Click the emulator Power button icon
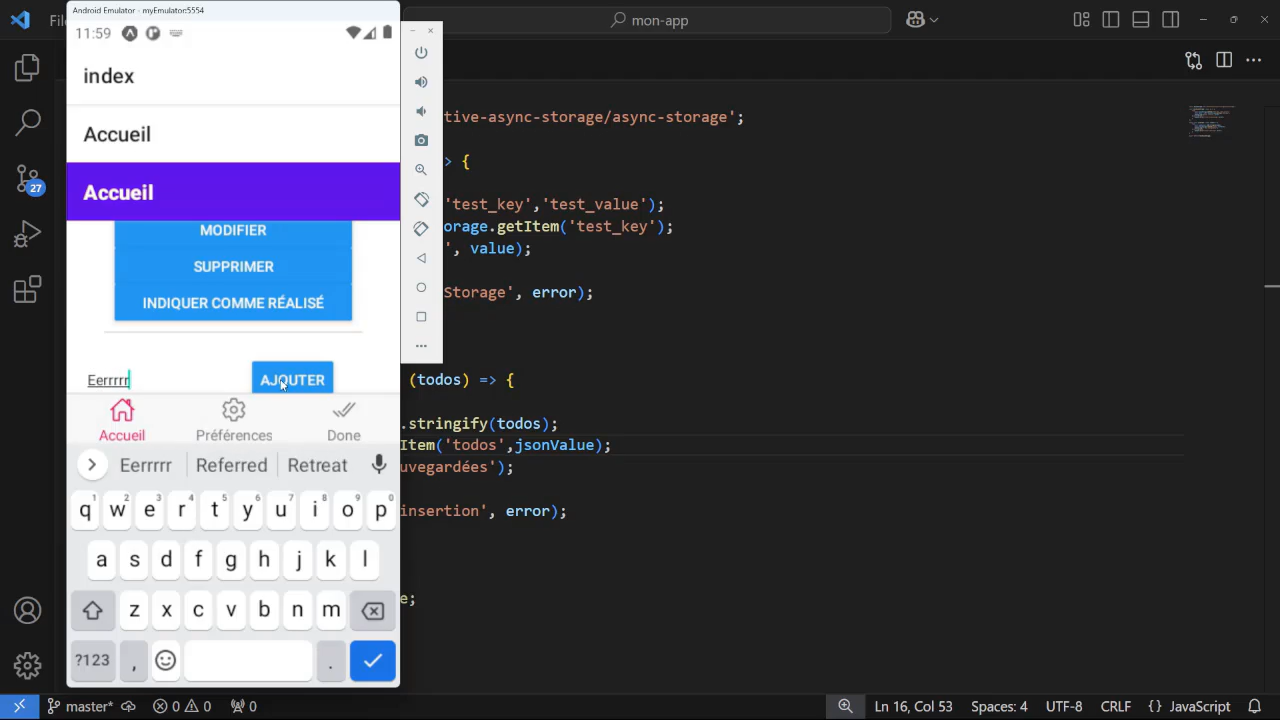The image size is (1280, 720). pos(421,52)
